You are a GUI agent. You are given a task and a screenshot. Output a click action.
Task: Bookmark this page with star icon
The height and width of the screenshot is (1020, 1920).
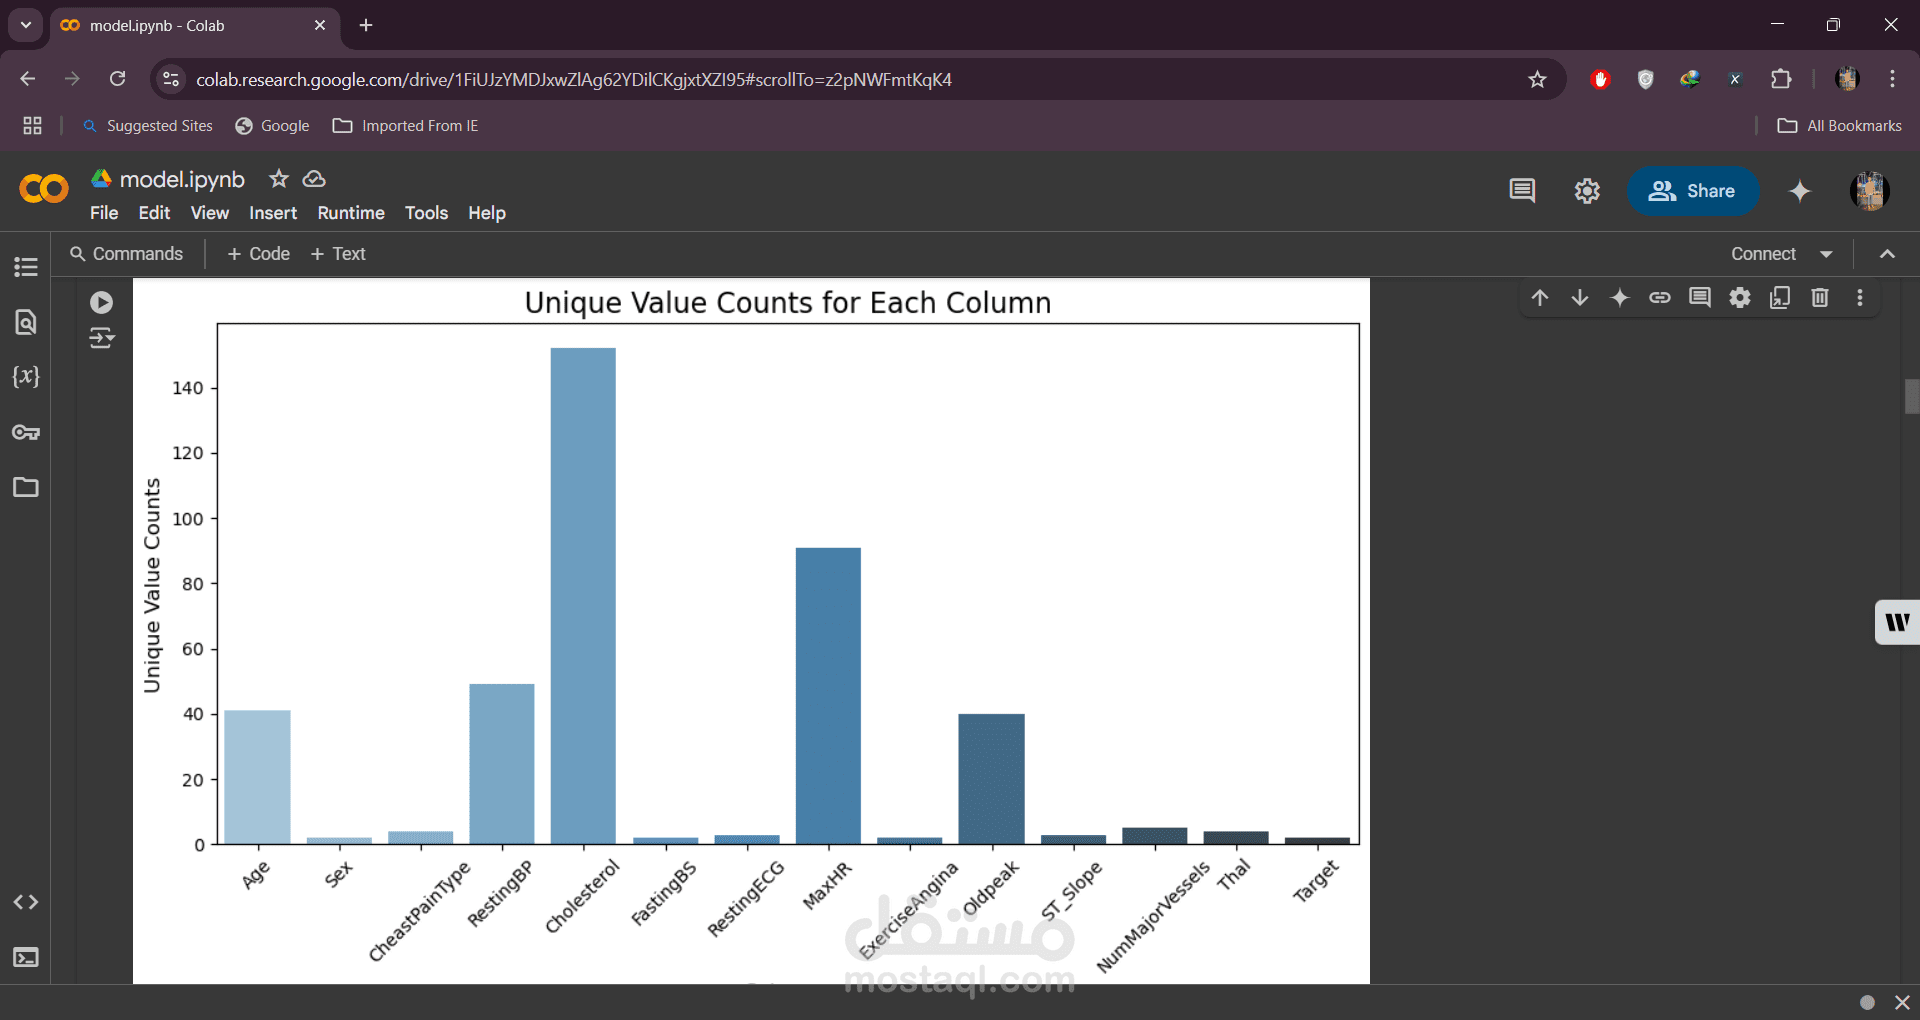tap(1537, 79)
